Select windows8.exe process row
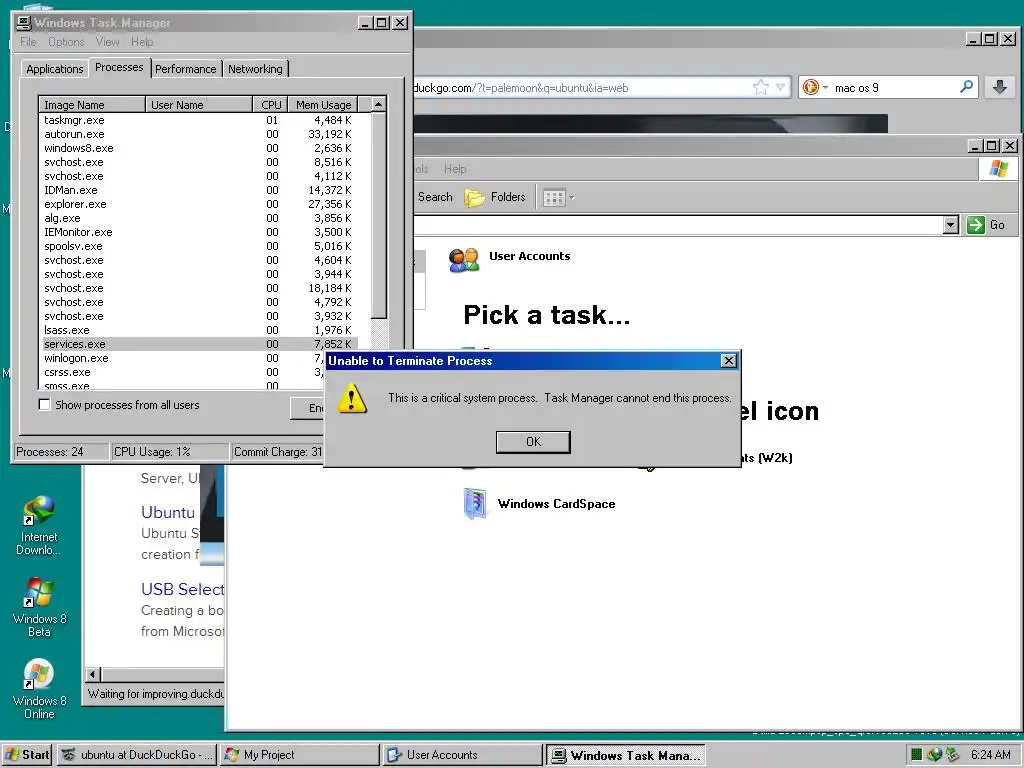This screenshot has height=768, width=1024. pyautogui.click(x=199, y=148)
